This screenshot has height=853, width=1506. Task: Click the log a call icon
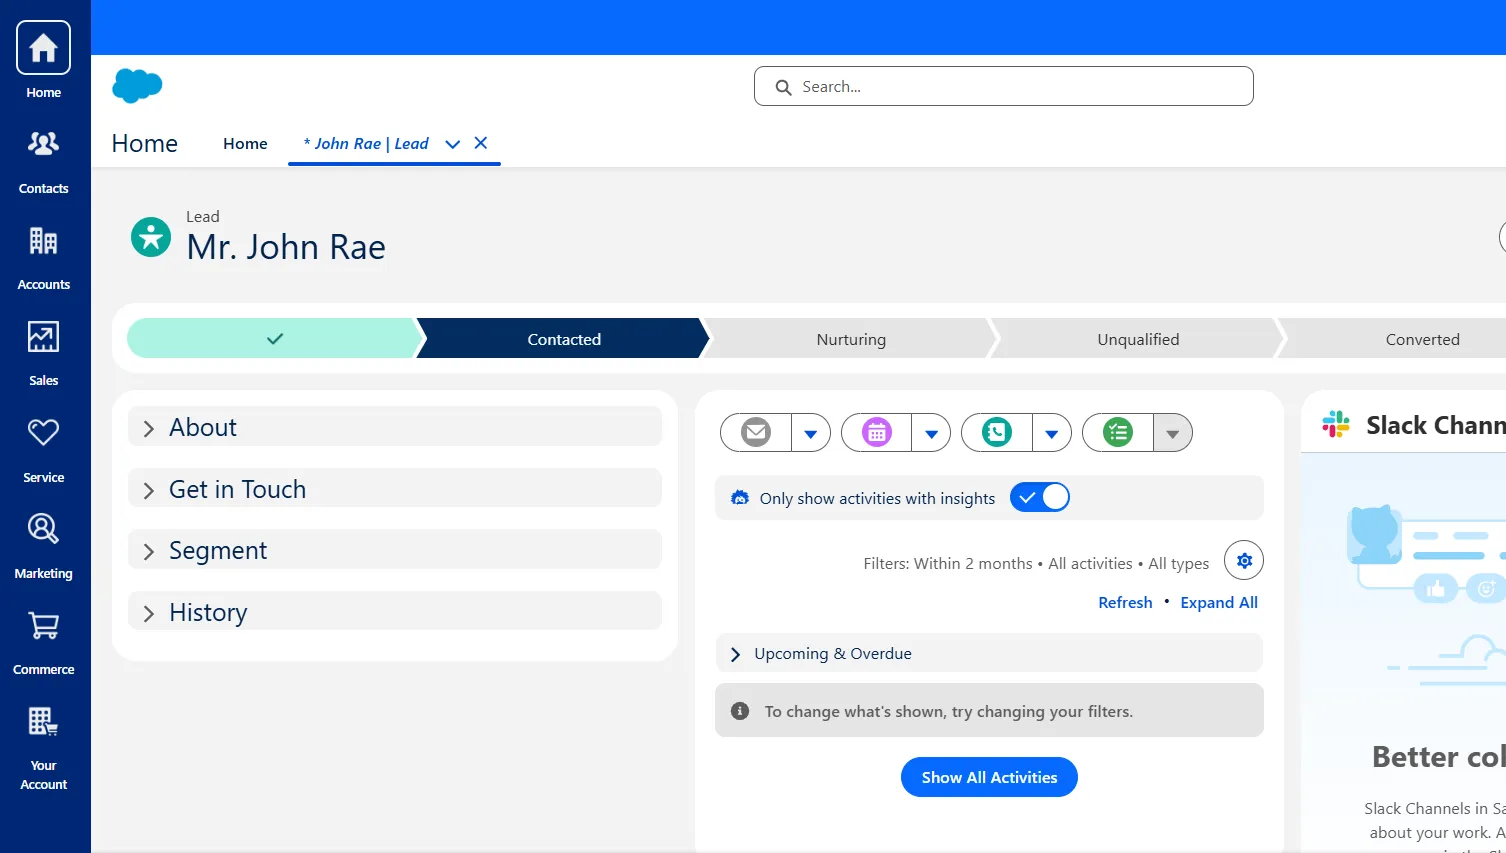click(997, 432)
